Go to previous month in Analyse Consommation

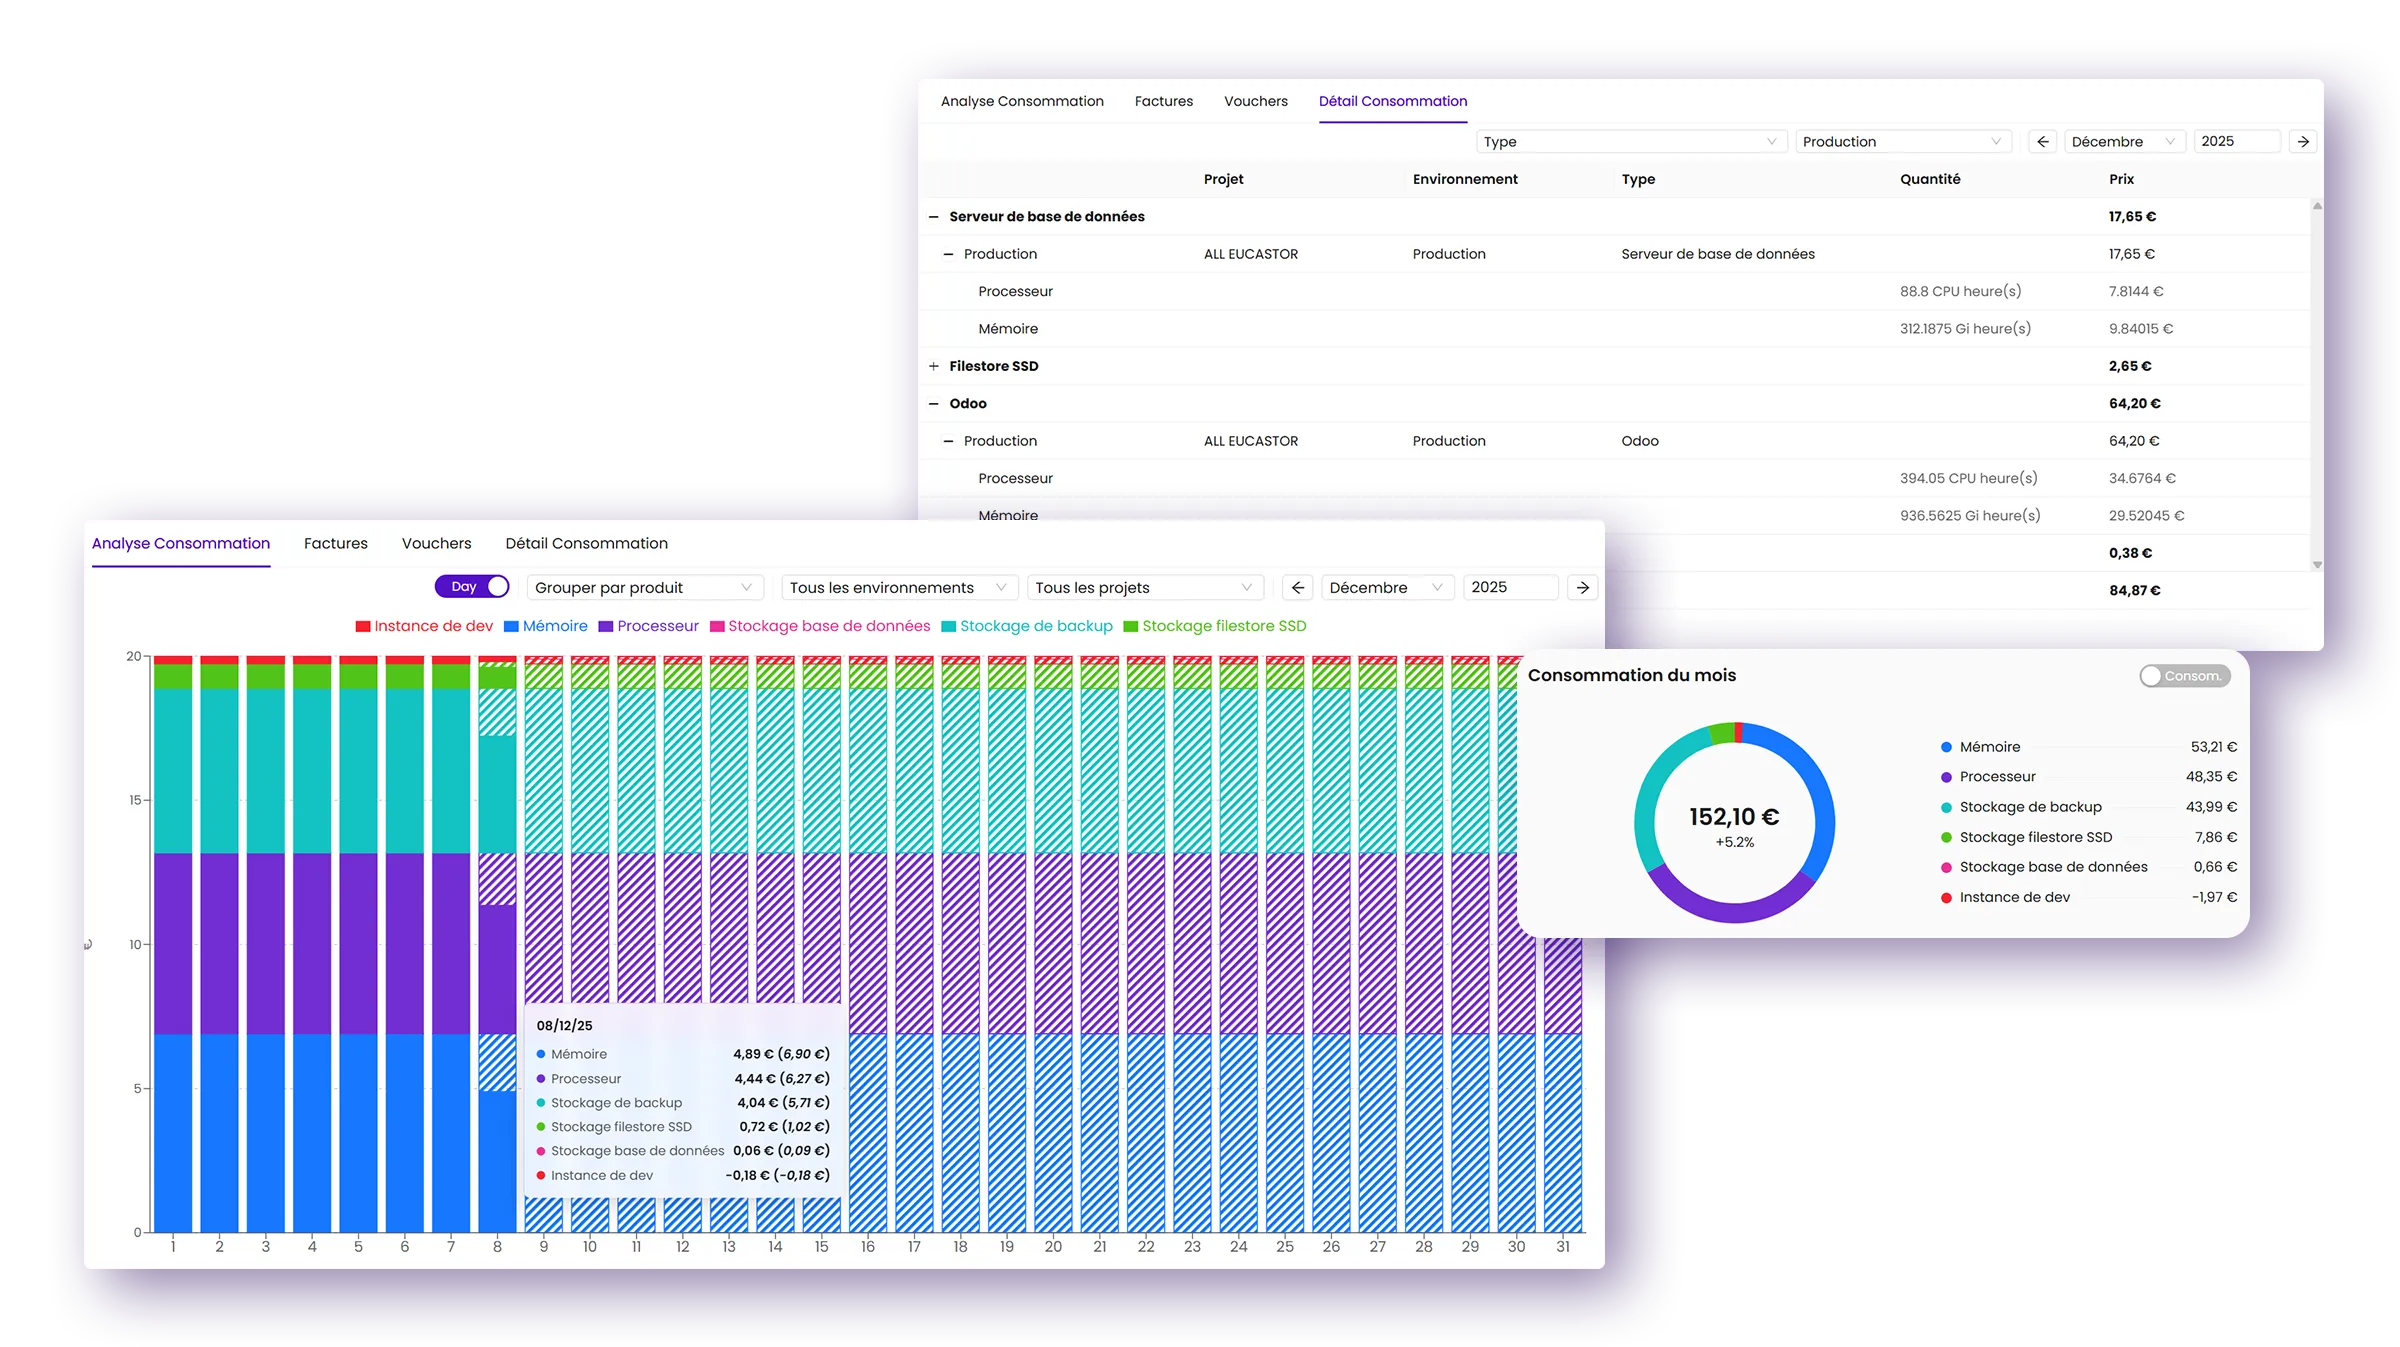[1297, 587]
